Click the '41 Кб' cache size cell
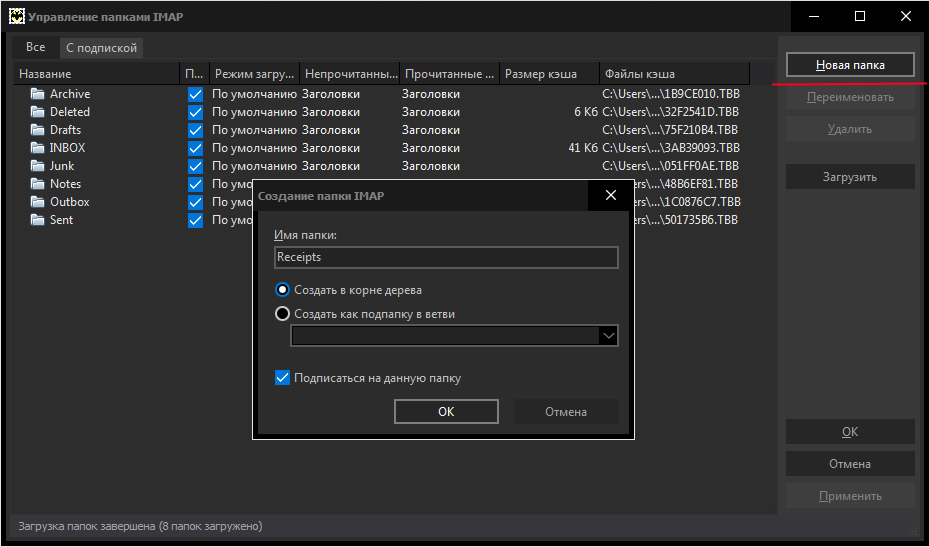 tap(583, 148)
